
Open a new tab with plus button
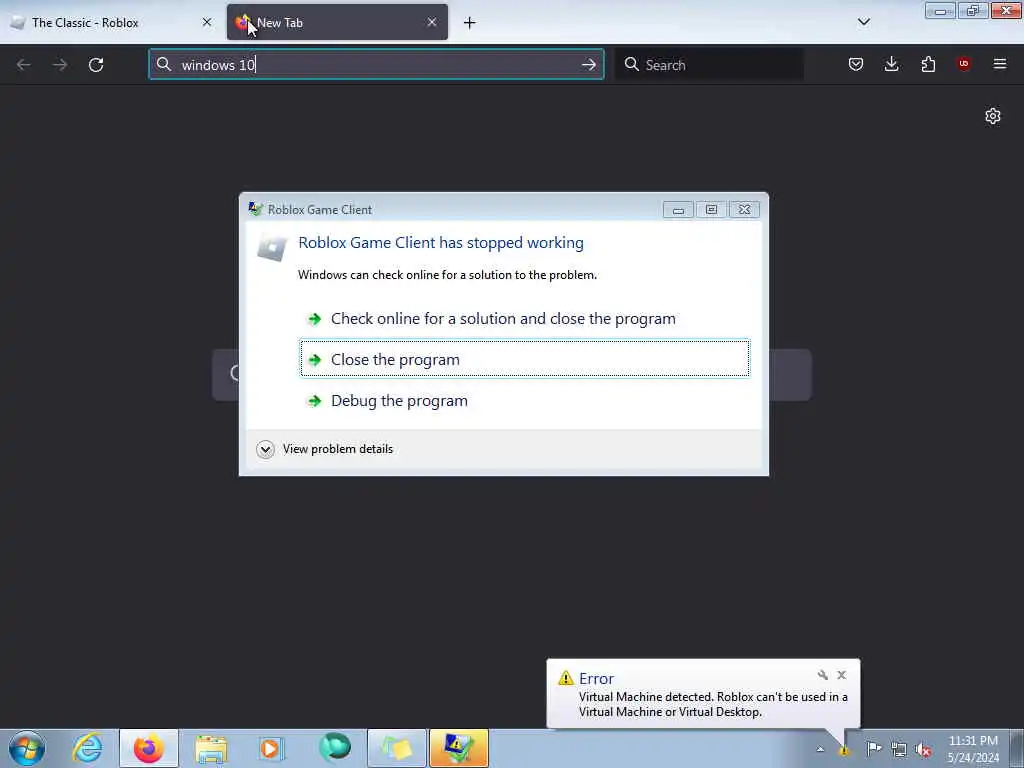470,23
